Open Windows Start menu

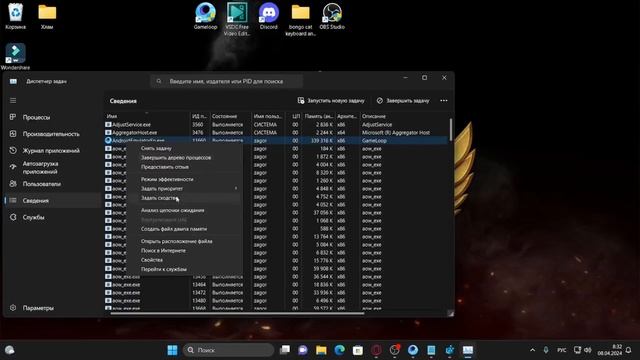tap(172, 350)
